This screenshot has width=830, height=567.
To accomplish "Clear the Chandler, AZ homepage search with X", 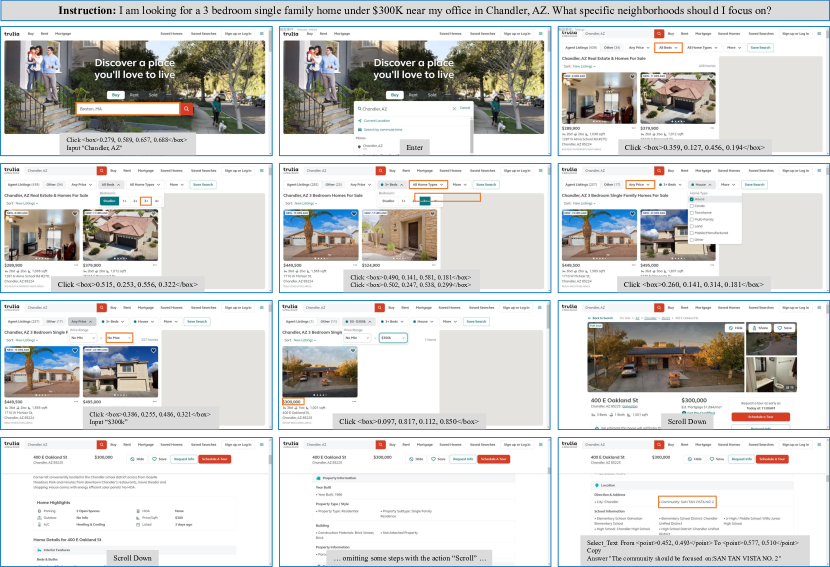I will point(454,109).
